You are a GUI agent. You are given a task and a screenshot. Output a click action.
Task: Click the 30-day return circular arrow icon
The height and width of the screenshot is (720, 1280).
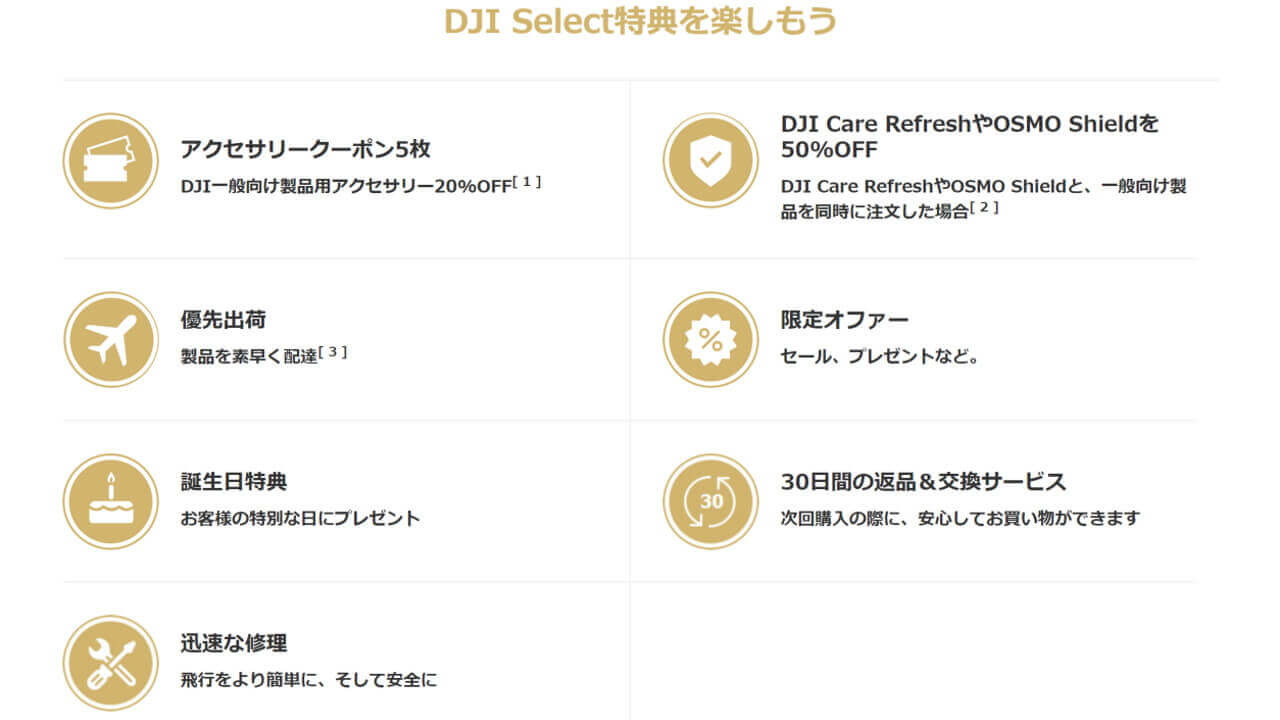click(710, 501)
